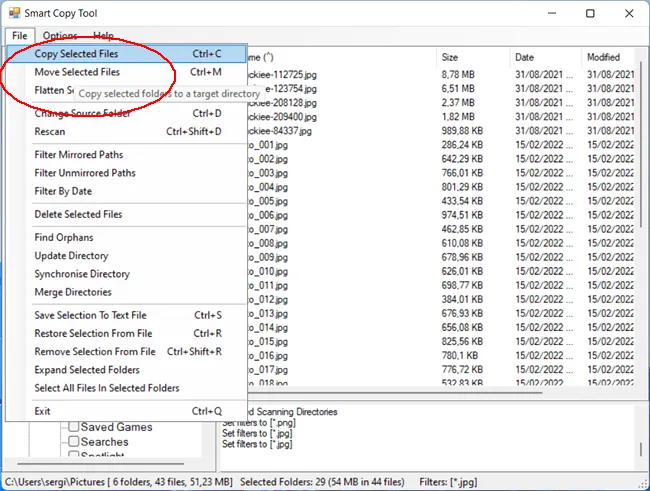Choose Remove Selection From File
The width and height of the screenshot is (650, 491).
point(127,352)
